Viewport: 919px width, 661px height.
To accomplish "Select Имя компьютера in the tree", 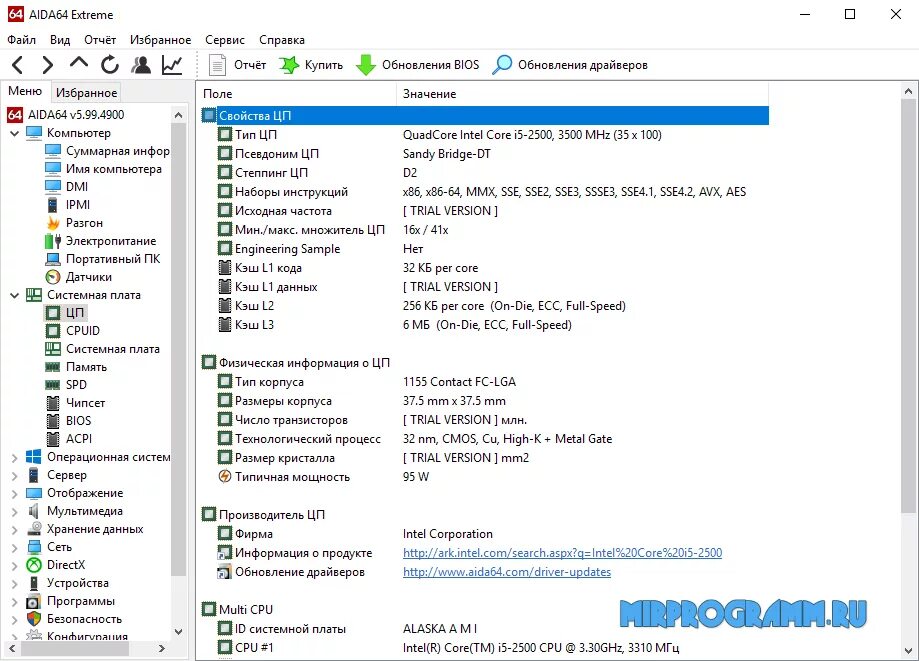I will pos(114,169).
